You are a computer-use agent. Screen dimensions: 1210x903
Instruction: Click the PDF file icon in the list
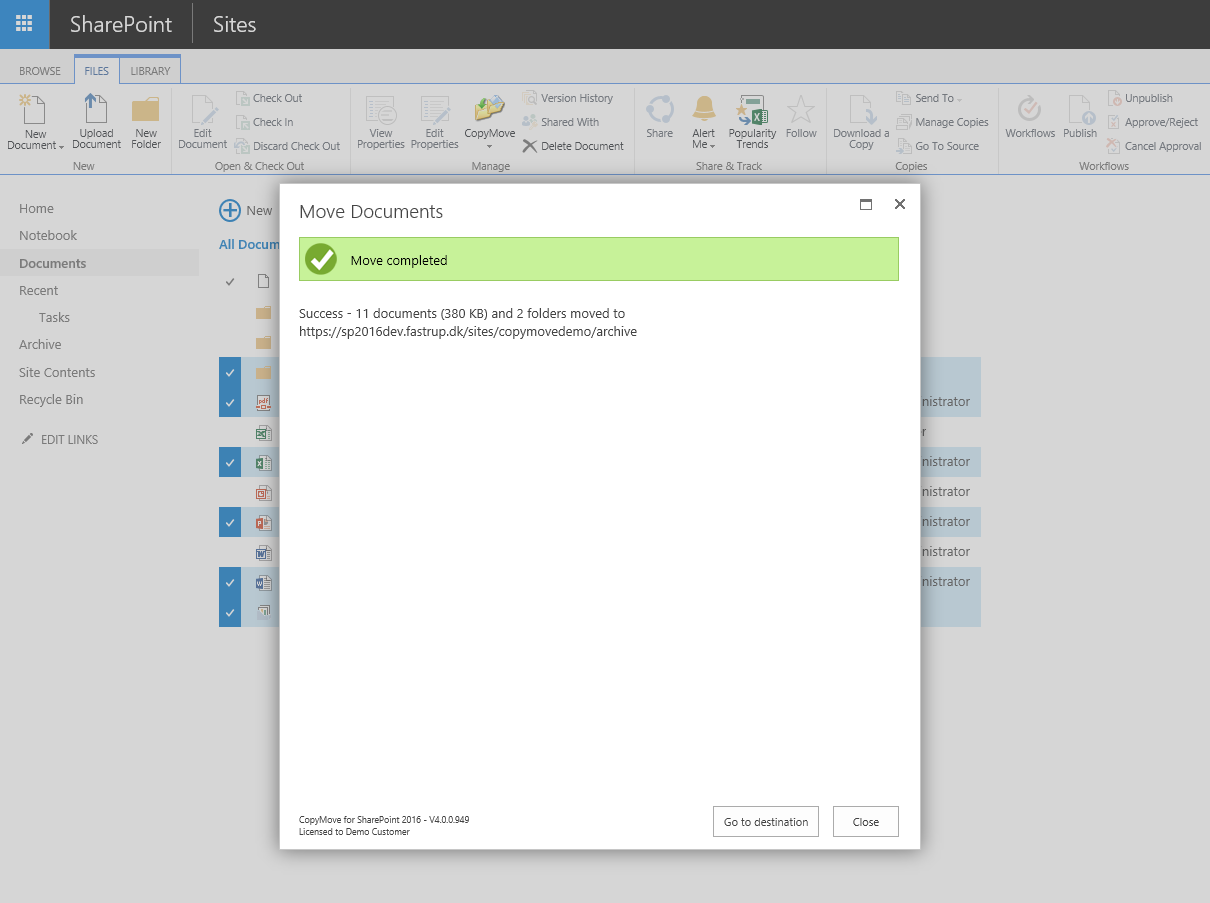(x=263, y=402)
